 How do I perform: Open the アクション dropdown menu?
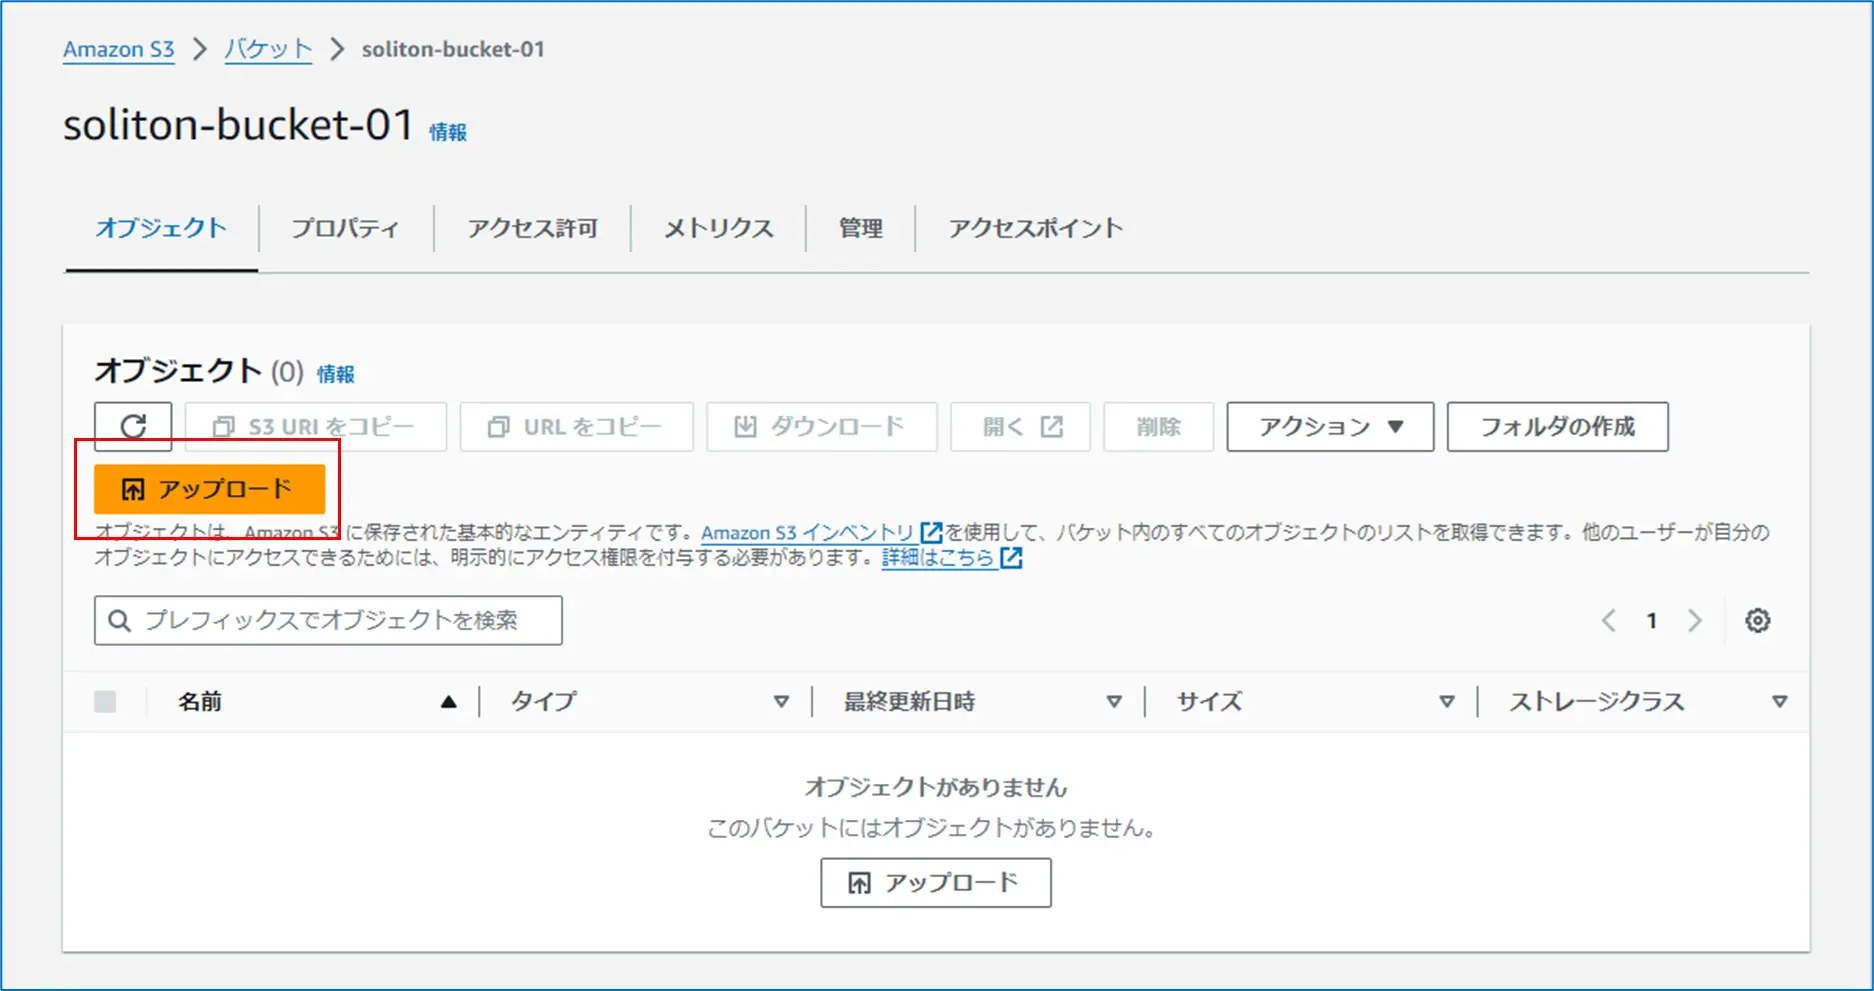point(1330,427)
